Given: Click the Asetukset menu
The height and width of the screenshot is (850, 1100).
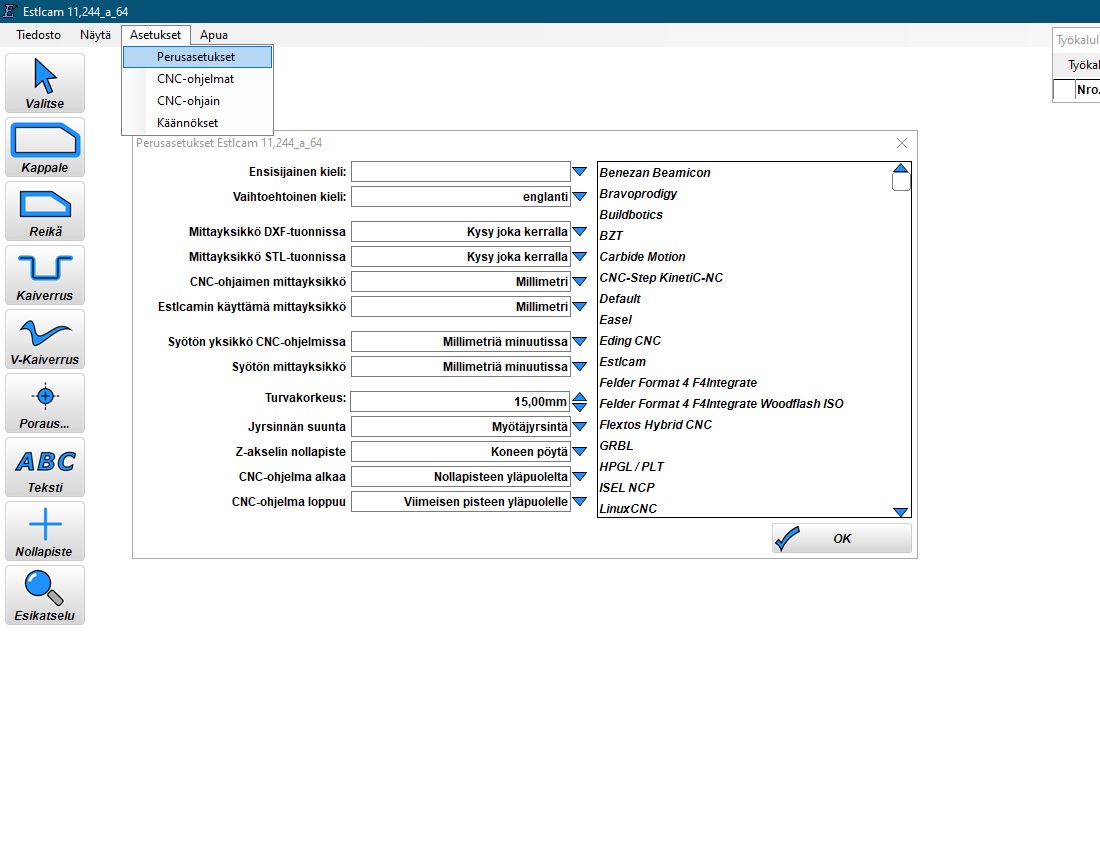Looking at the screenshot, I should click(155, 35).
